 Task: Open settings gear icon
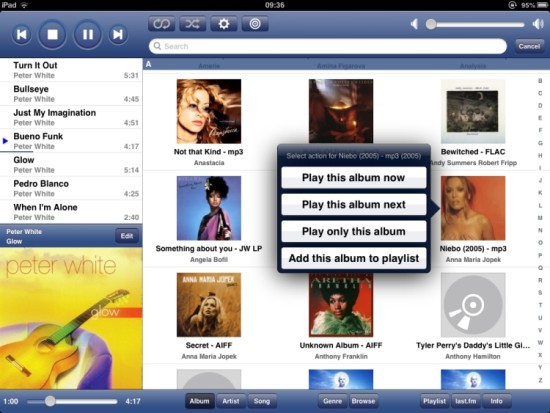[x=224, y=24]
